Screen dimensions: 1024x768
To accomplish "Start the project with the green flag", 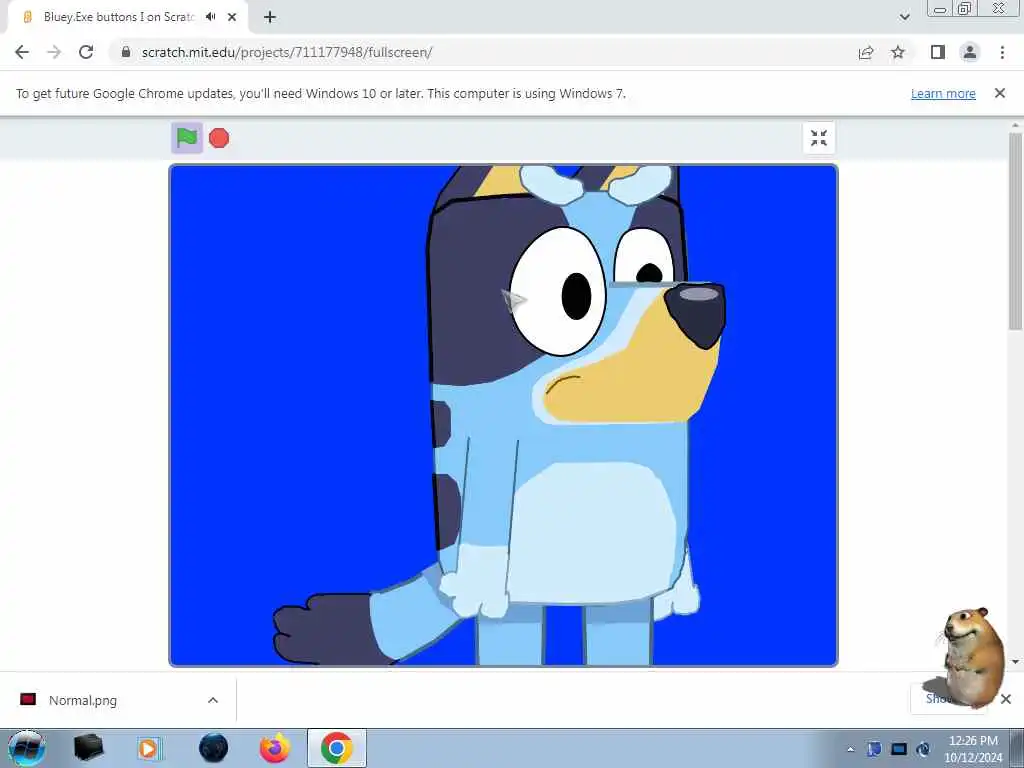I will (x=187, y=138).
